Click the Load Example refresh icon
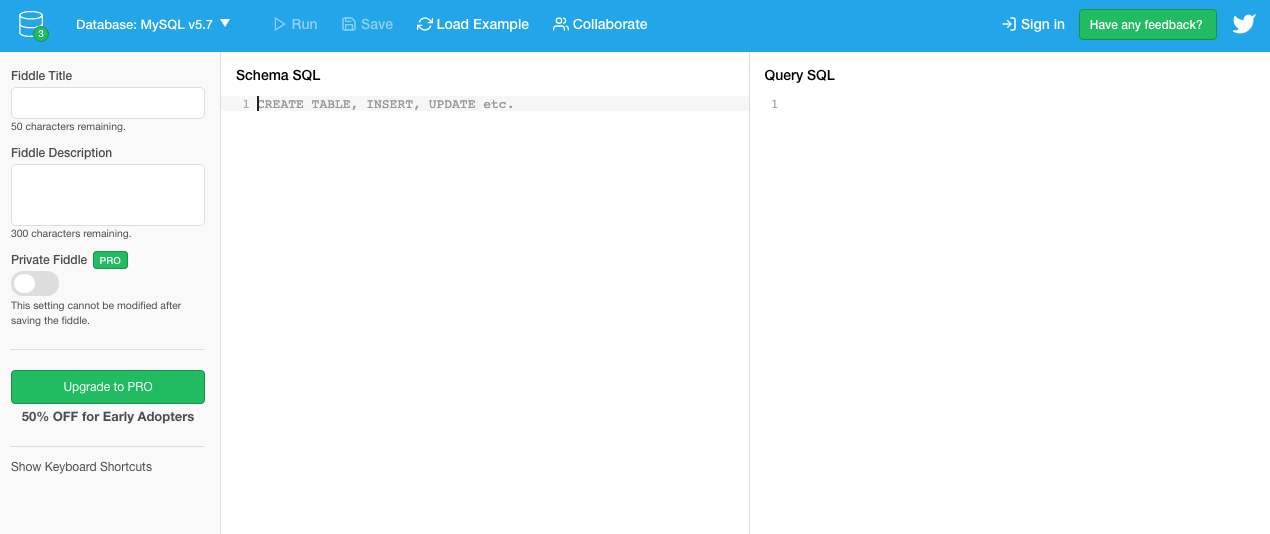 coord(425,24)
